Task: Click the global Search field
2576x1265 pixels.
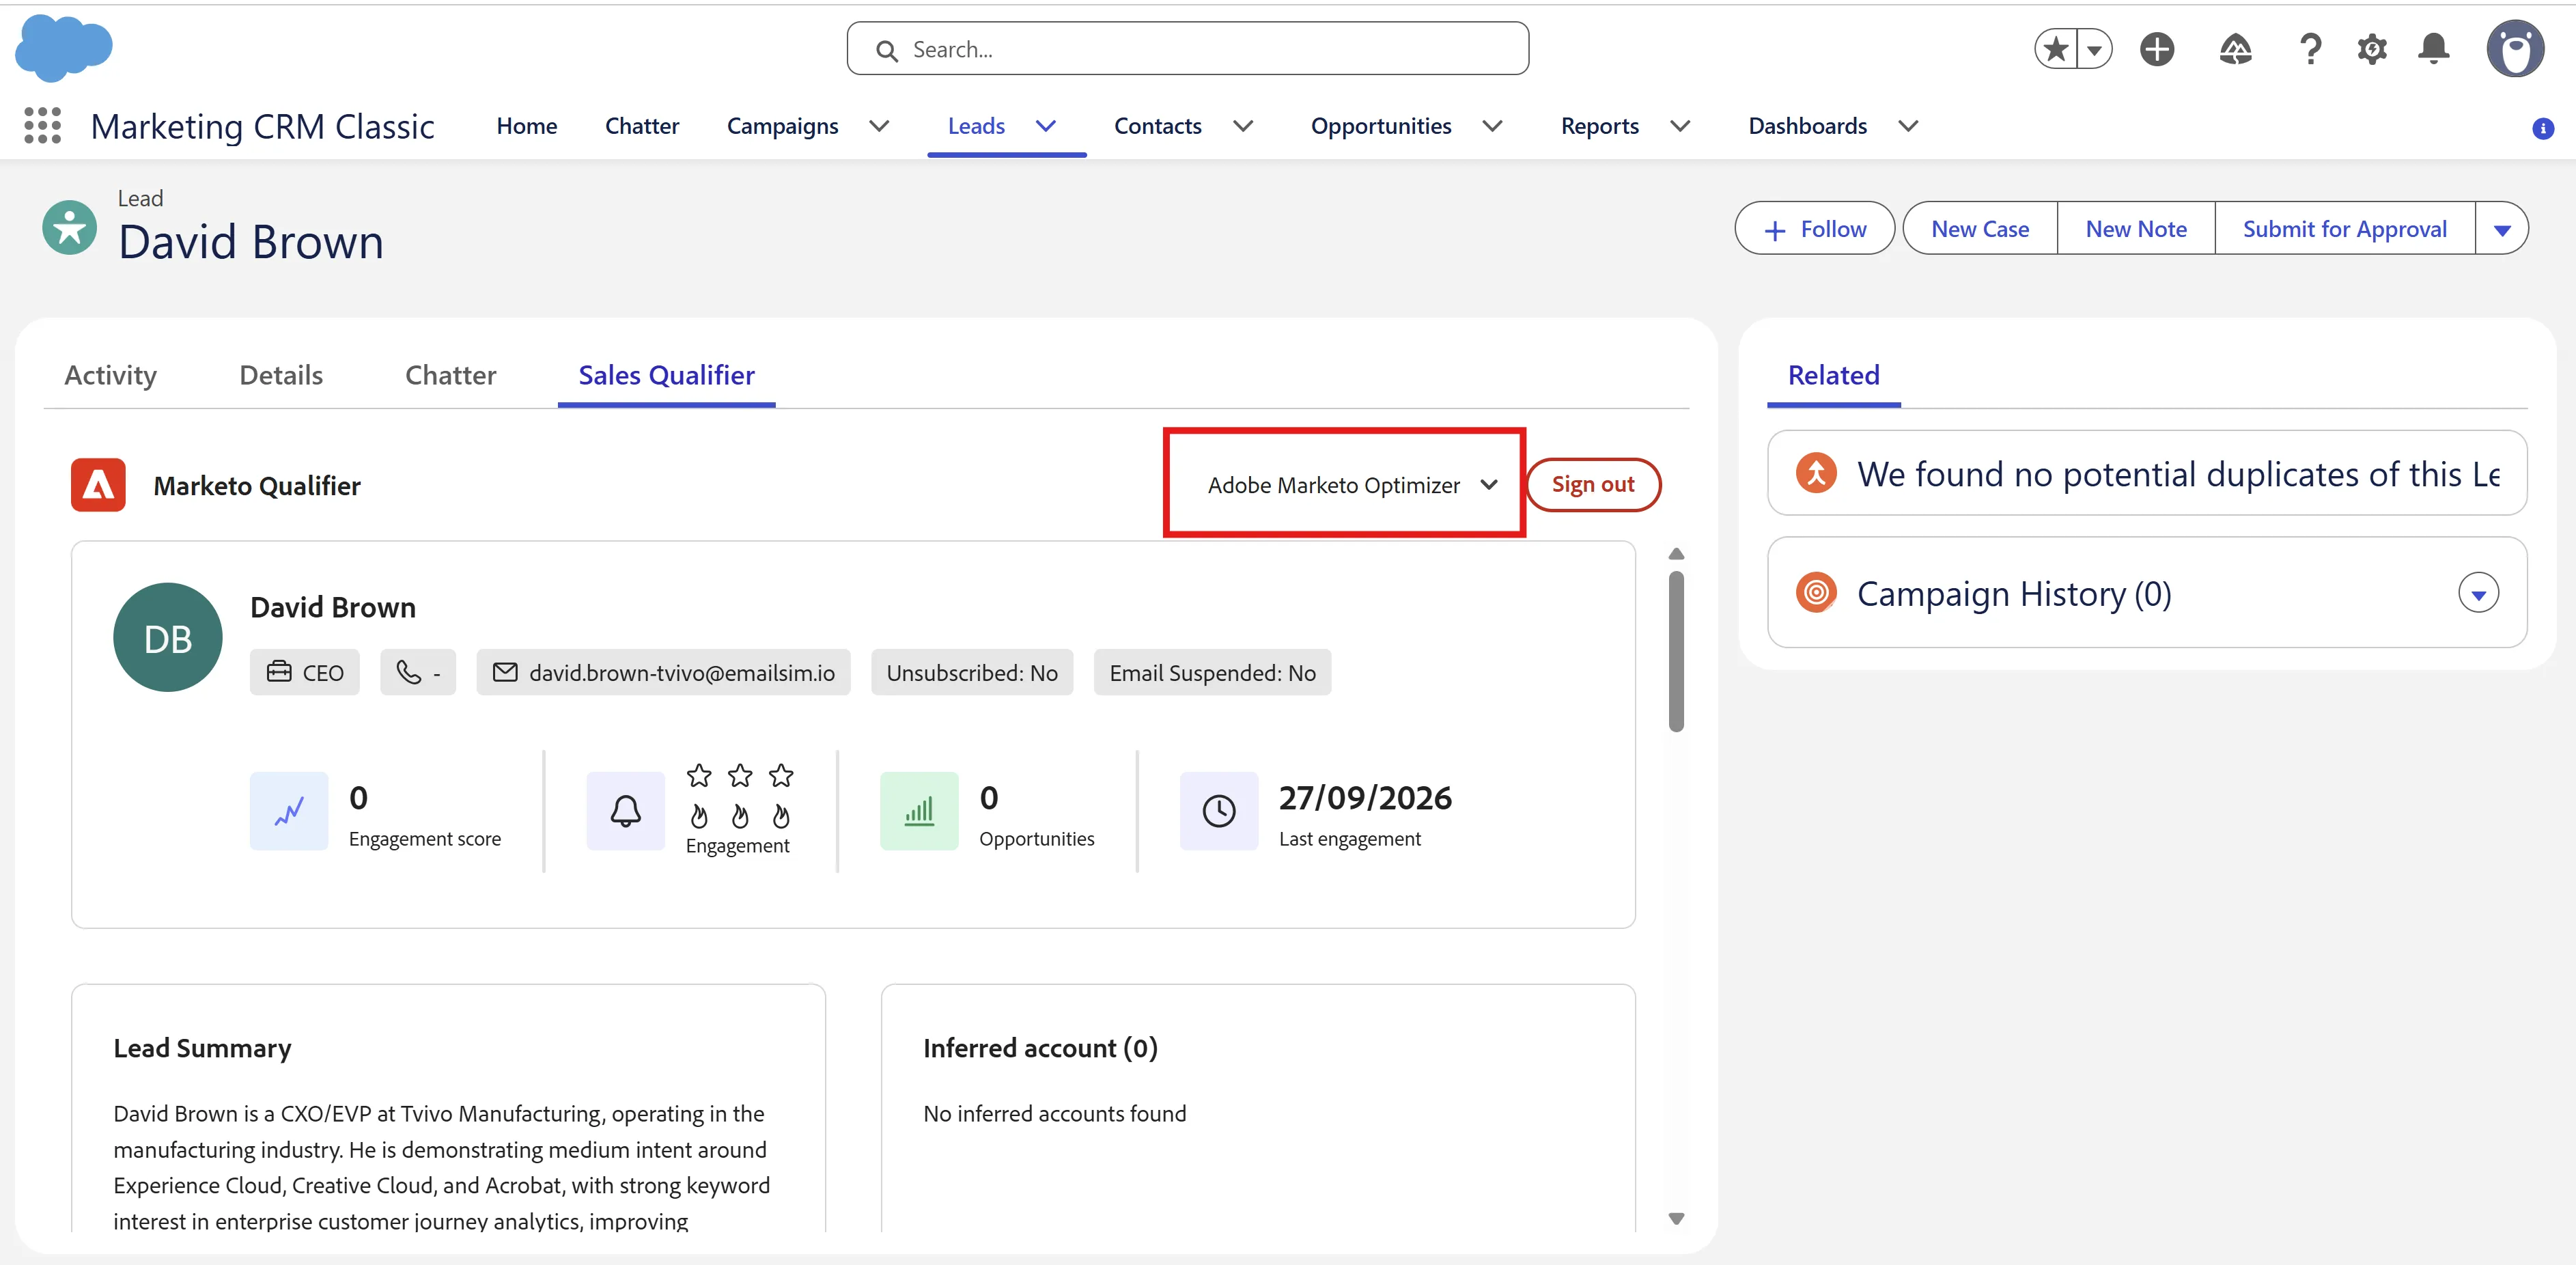Action: (x=1188, y=49)
